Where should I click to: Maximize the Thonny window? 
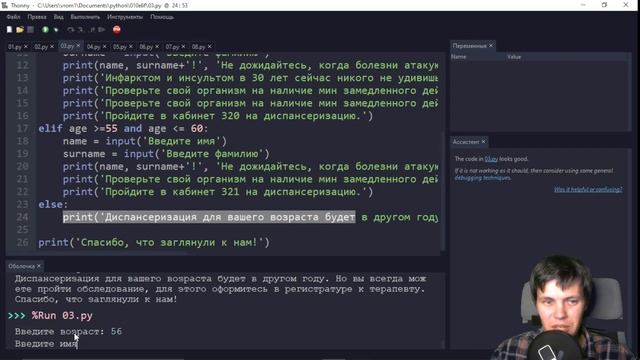(x=604, y=5)
